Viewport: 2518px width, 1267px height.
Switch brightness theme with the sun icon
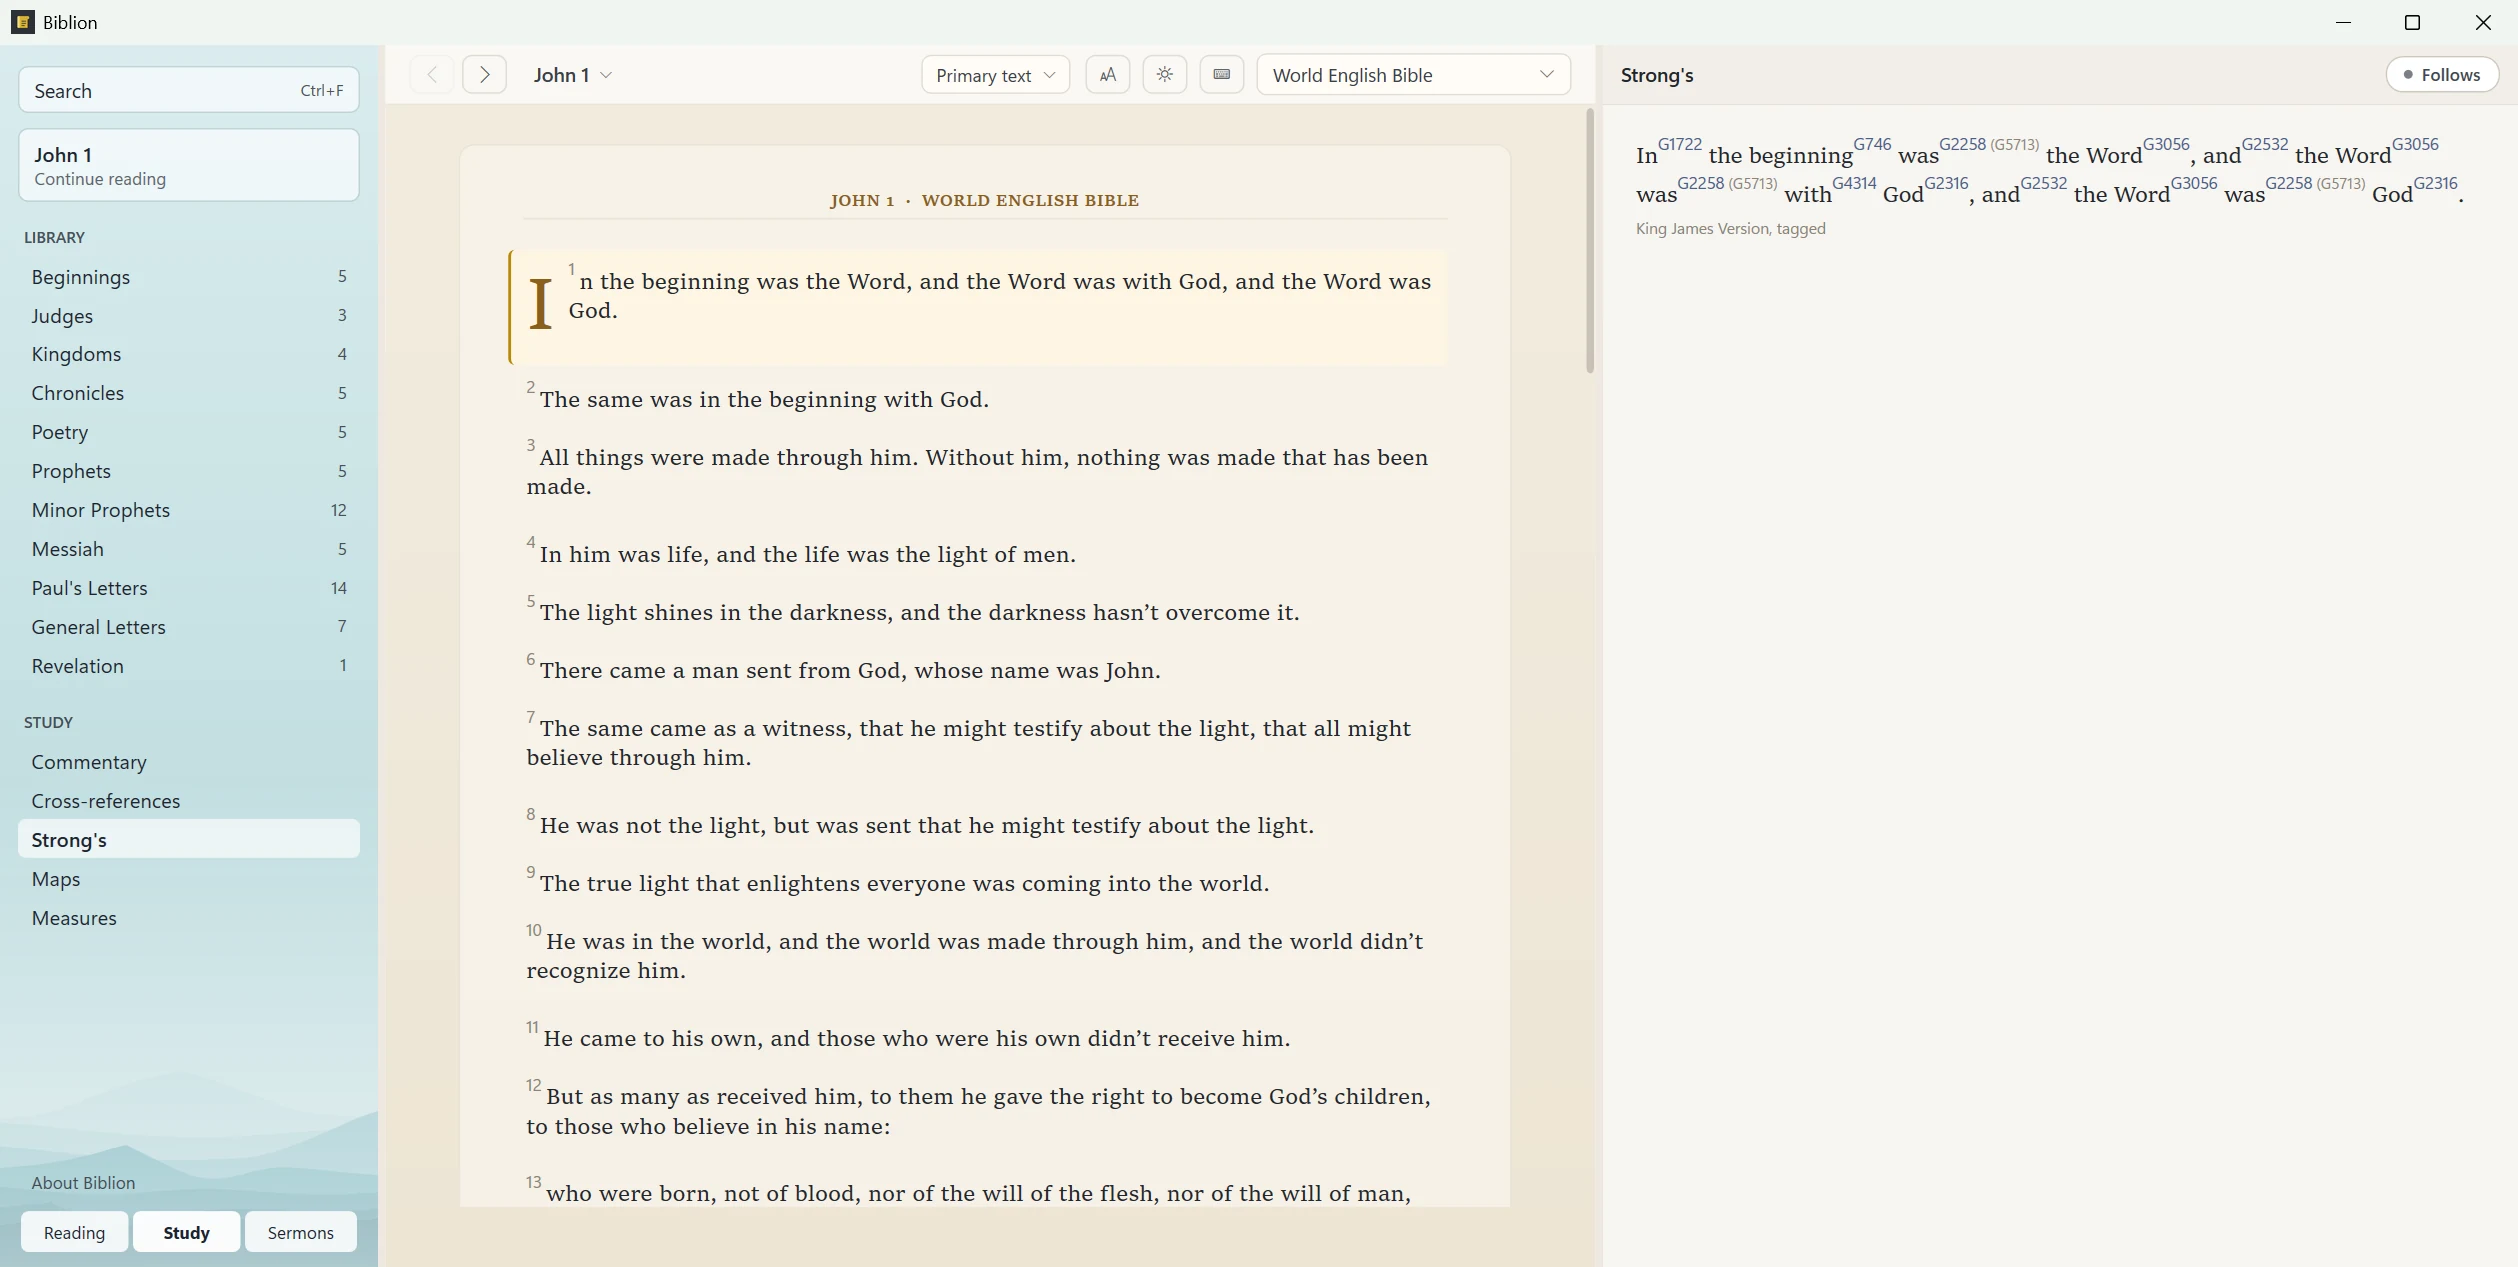tap(1164, 75)
